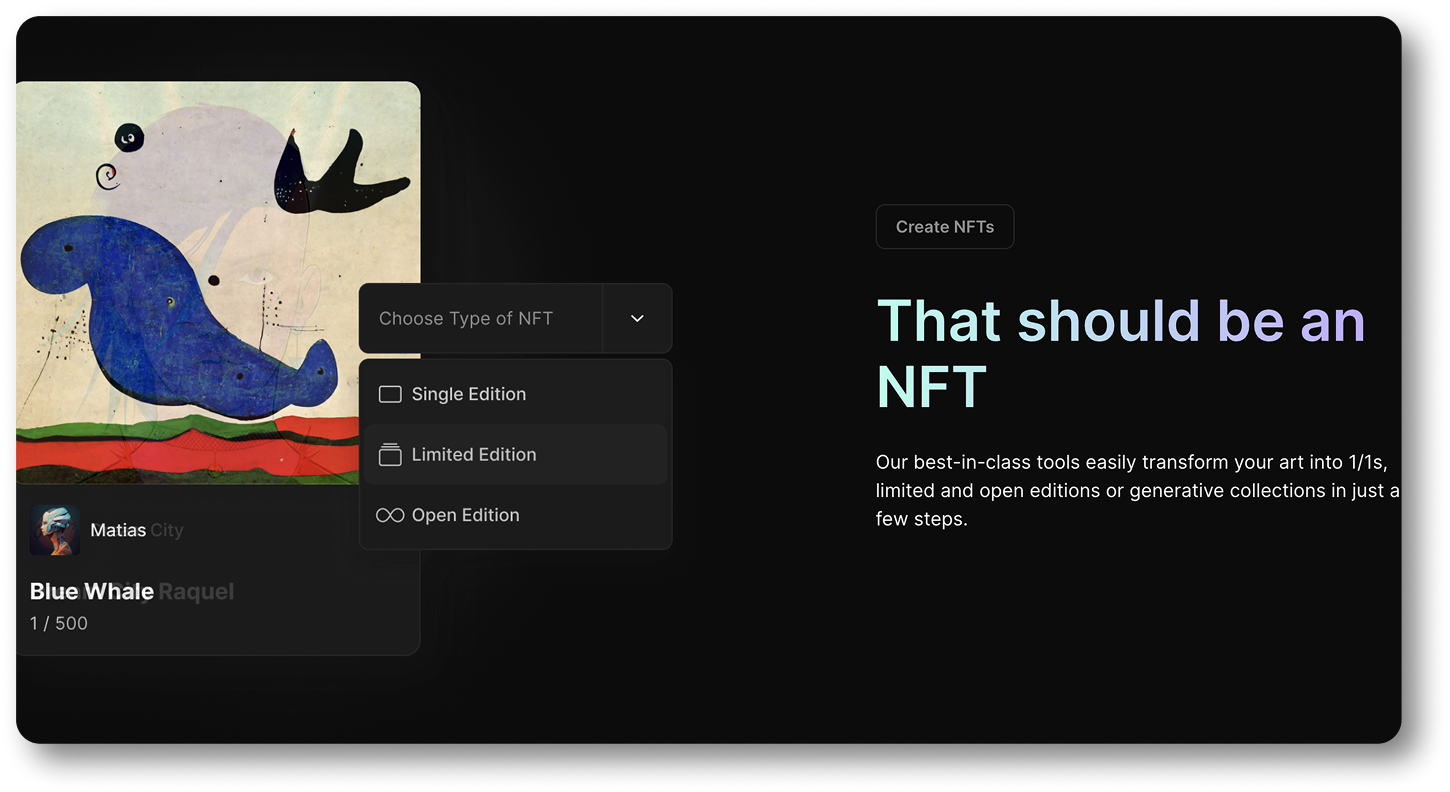Open the Choose Type of NFT dropdown
Viewport: 1450px width, 792px height.
point(515,318)
